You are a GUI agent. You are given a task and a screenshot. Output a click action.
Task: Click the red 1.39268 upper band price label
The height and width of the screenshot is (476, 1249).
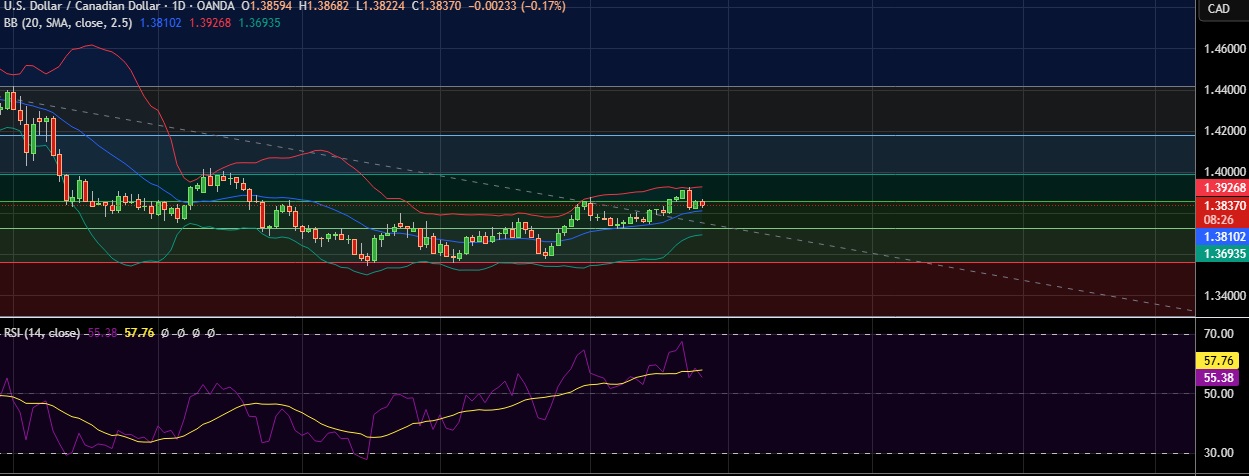[x=1221, y=215]
